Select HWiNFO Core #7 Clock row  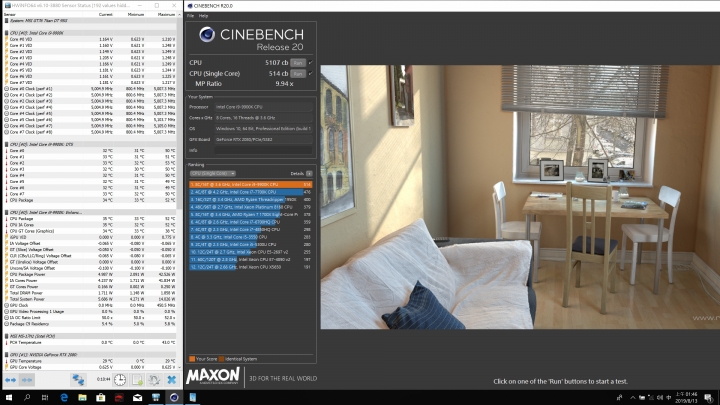91,132
